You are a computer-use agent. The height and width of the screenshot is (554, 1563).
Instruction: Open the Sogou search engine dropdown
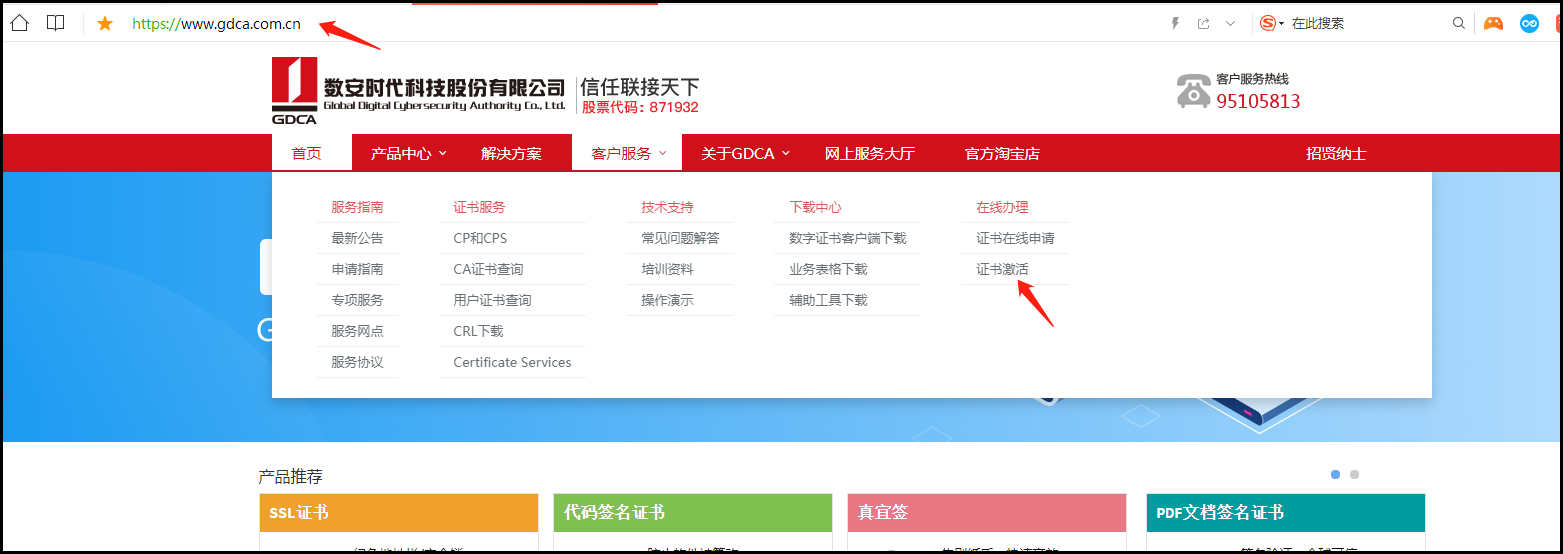tap(1272, 23)
